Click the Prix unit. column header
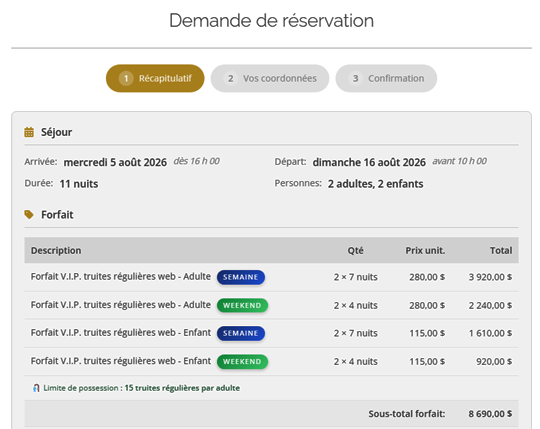540x429 pixels. [425, 251]
